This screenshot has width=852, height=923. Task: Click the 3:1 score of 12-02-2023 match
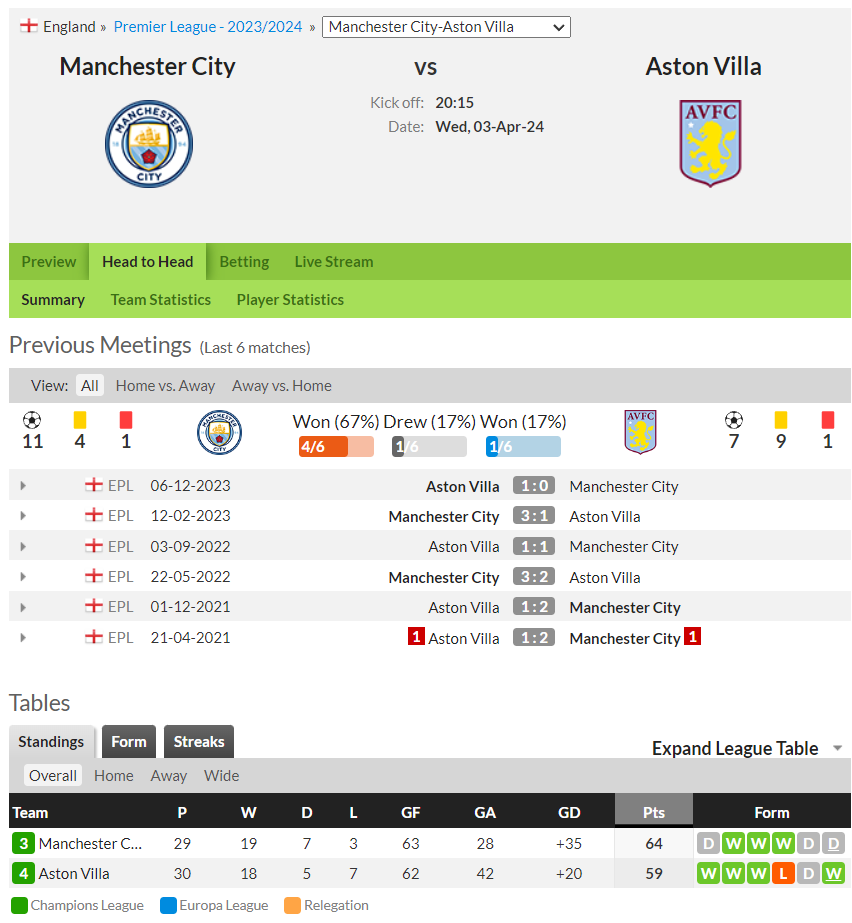[533, 516]
